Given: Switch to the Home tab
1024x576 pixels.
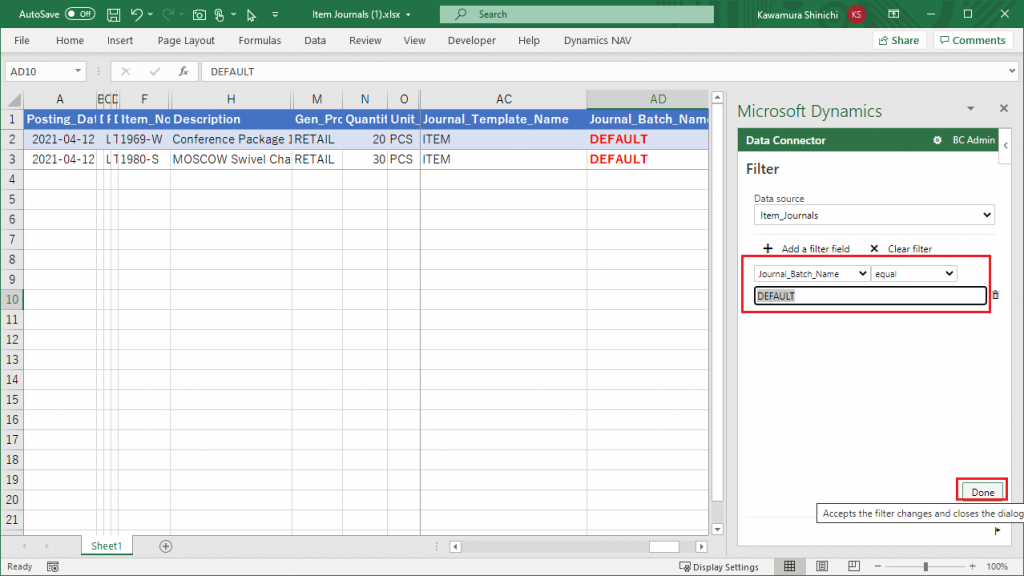Looking at the screenshot, I should 70,40.
